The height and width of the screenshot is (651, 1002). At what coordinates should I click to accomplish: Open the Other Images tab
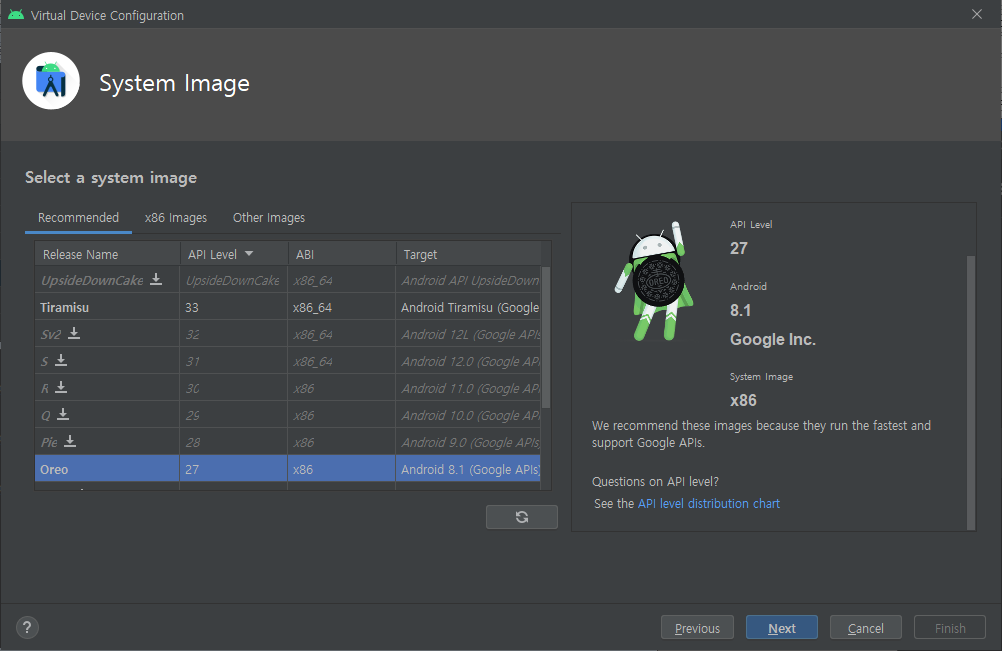(269, 218)
